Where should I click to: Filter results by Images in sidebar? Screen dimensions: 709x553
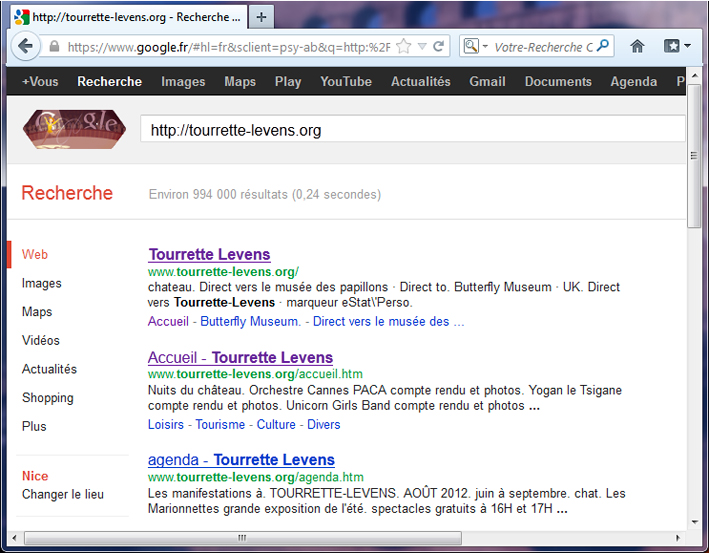tap(42, 283)
